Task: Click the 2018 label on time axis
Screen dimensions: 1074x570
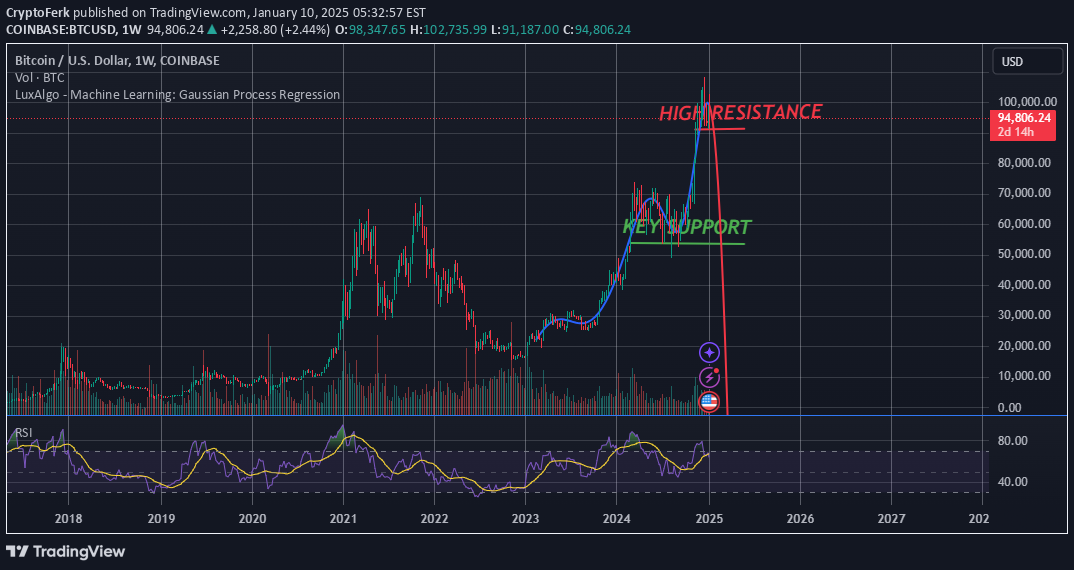Action: [68, 519]
